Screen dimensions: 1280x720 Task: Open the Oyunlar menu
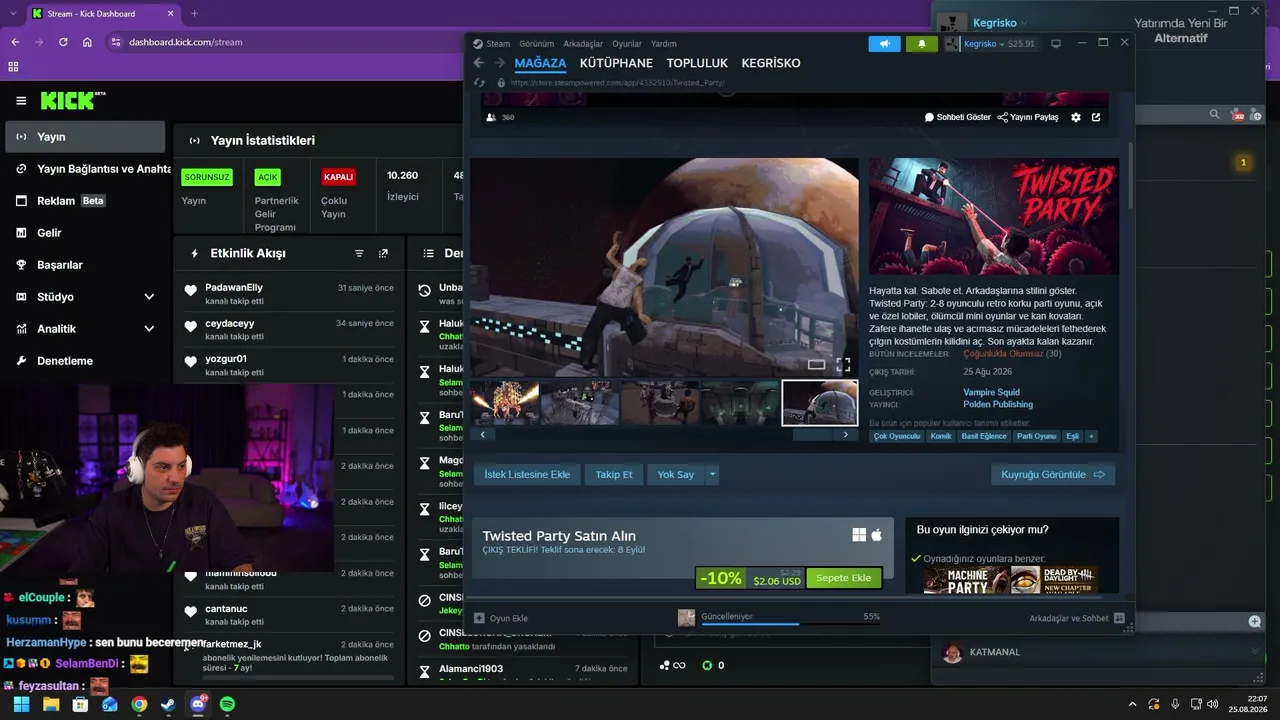(x=627, y=44)
